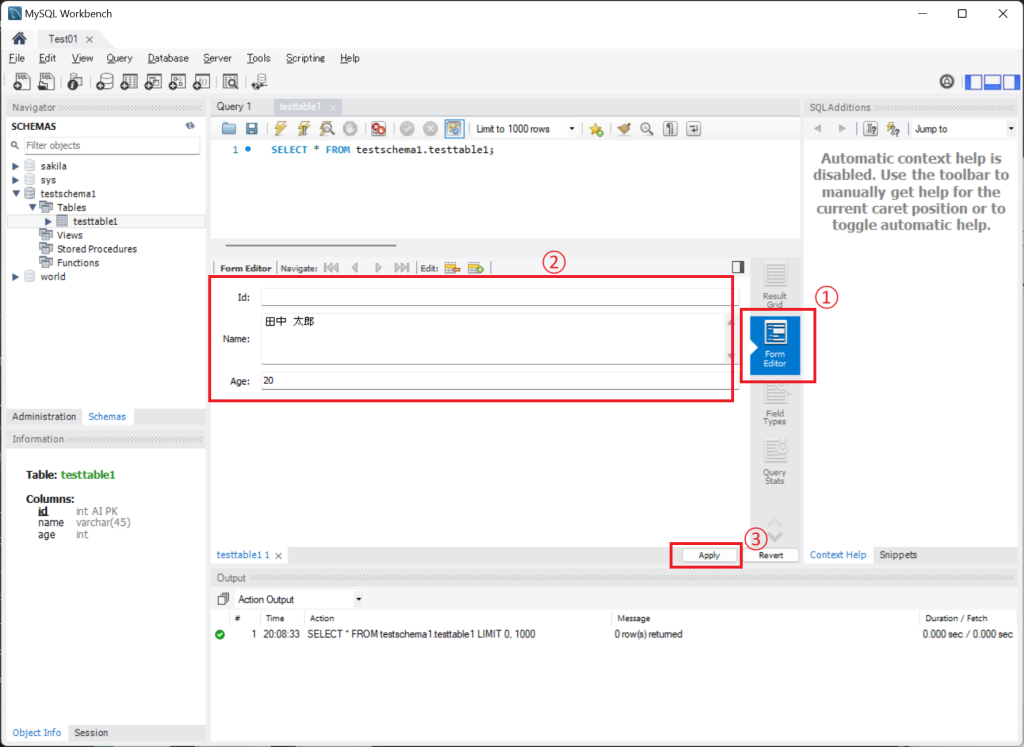The image size is (1024, 747).
Task: Toggle the autocommit mode toolbar button
Action: pos(453,129)
